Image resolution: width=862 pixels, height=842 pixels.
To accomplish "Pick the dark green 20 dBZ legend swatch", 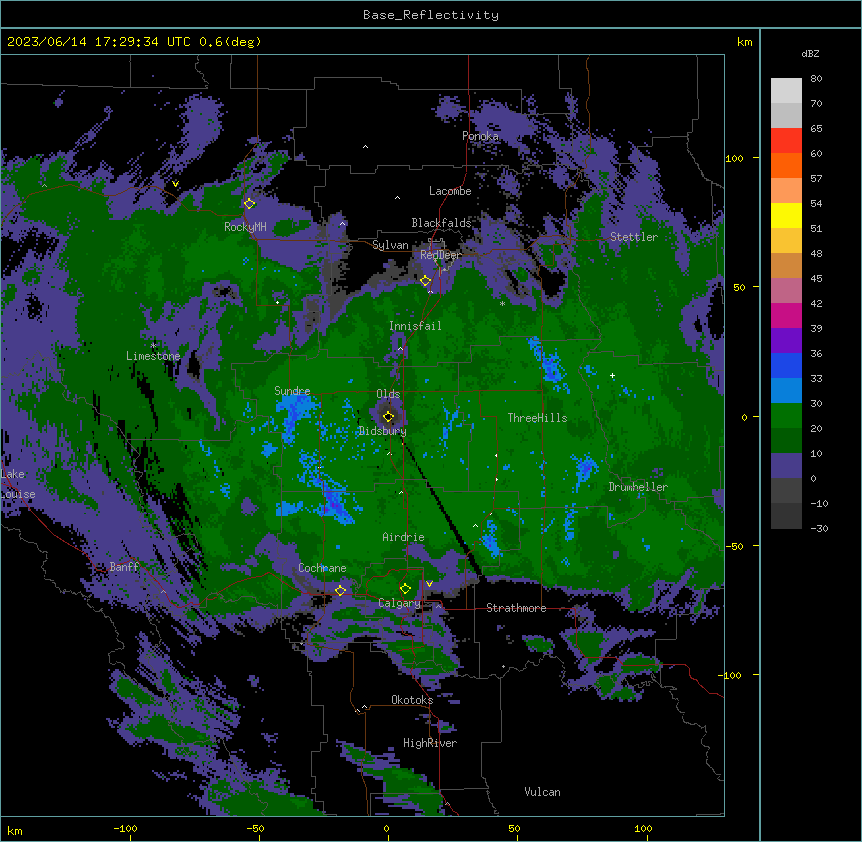I will coord(786,441).
